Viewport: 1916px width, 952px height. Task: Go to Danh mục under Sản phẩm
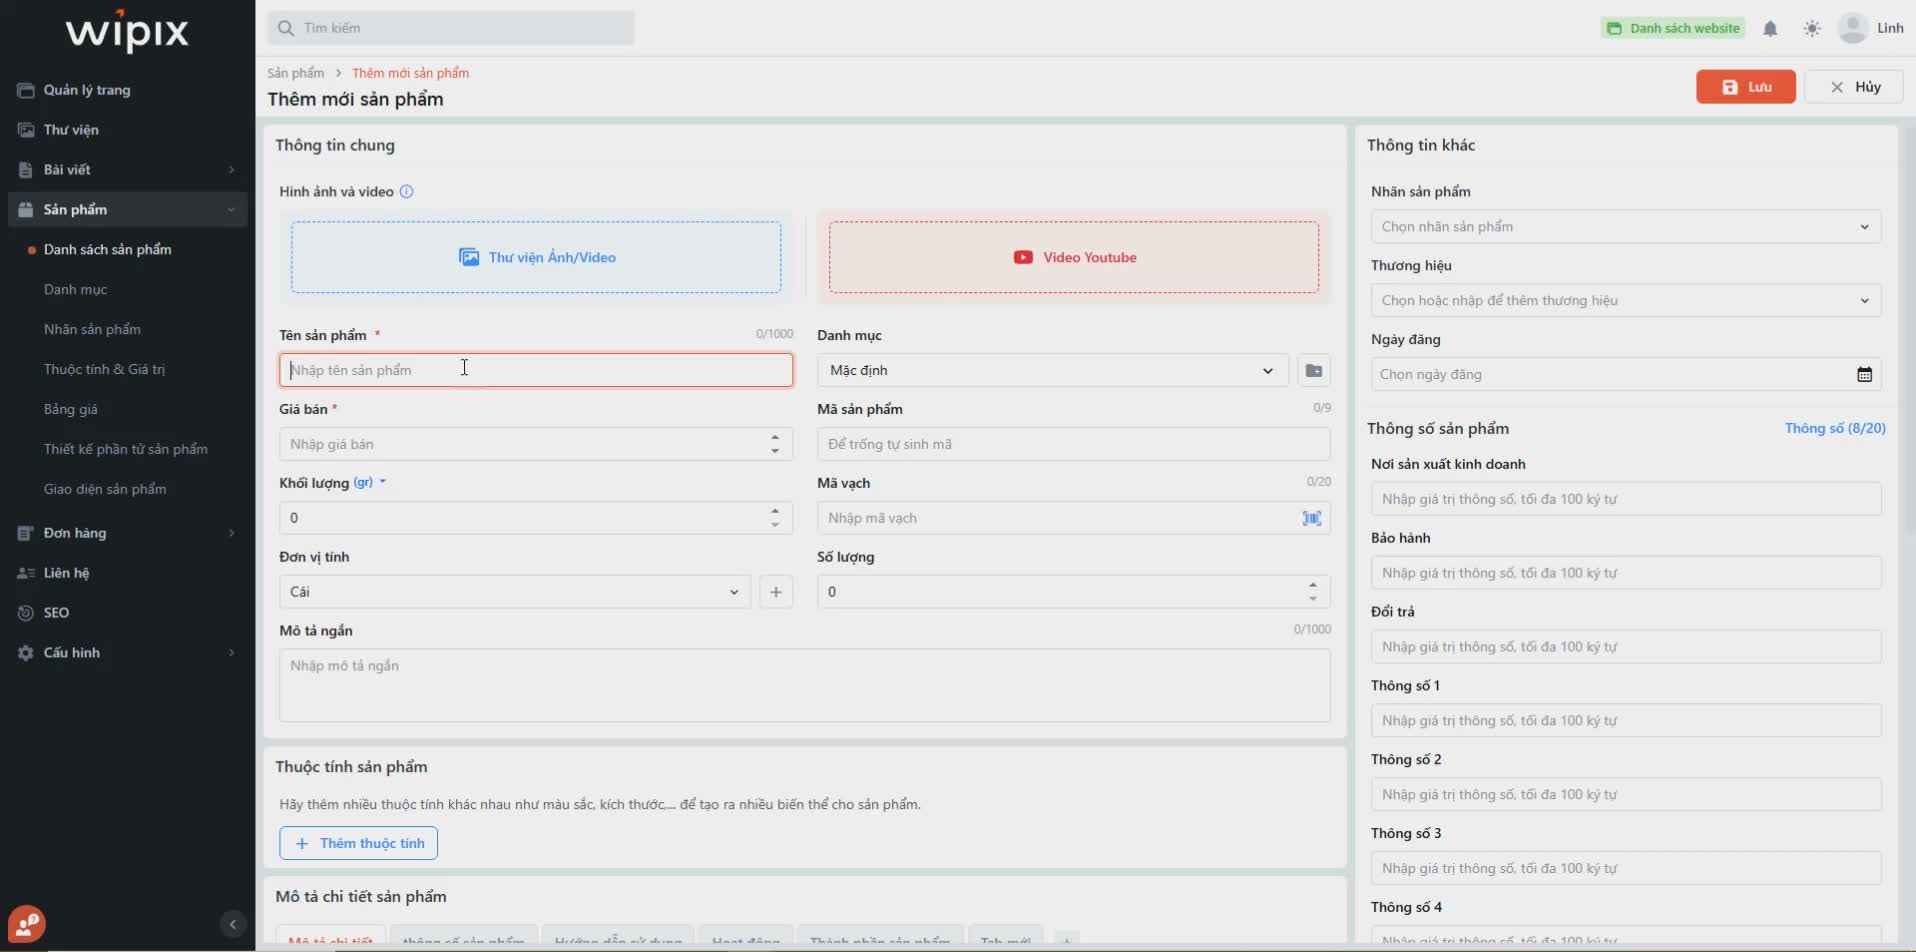point(75,290)
